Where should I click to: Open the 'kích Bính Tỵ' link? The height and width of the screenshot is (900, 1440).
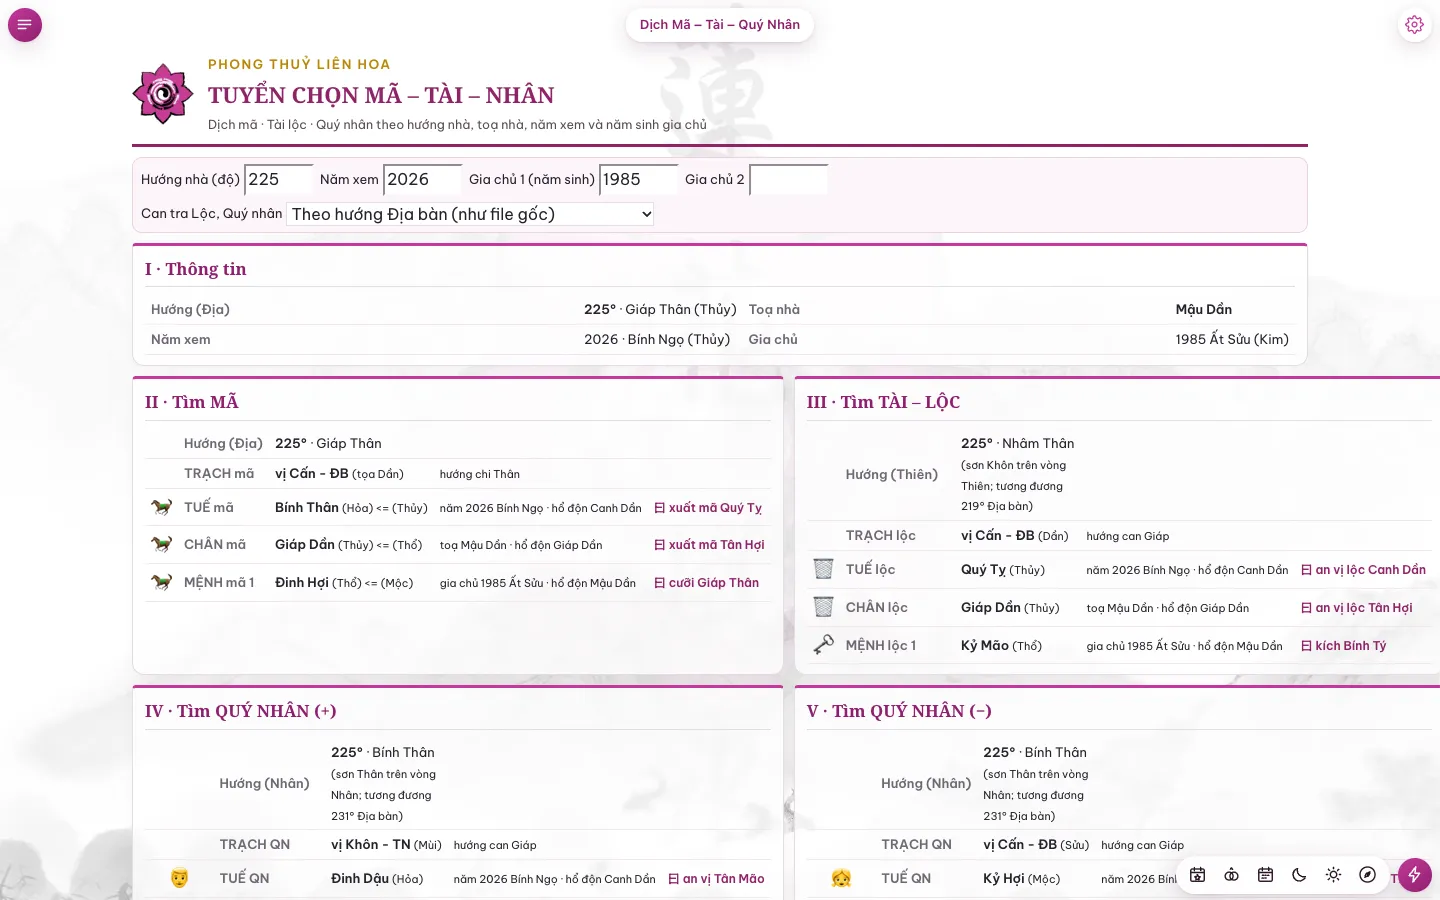[1343, 646]
